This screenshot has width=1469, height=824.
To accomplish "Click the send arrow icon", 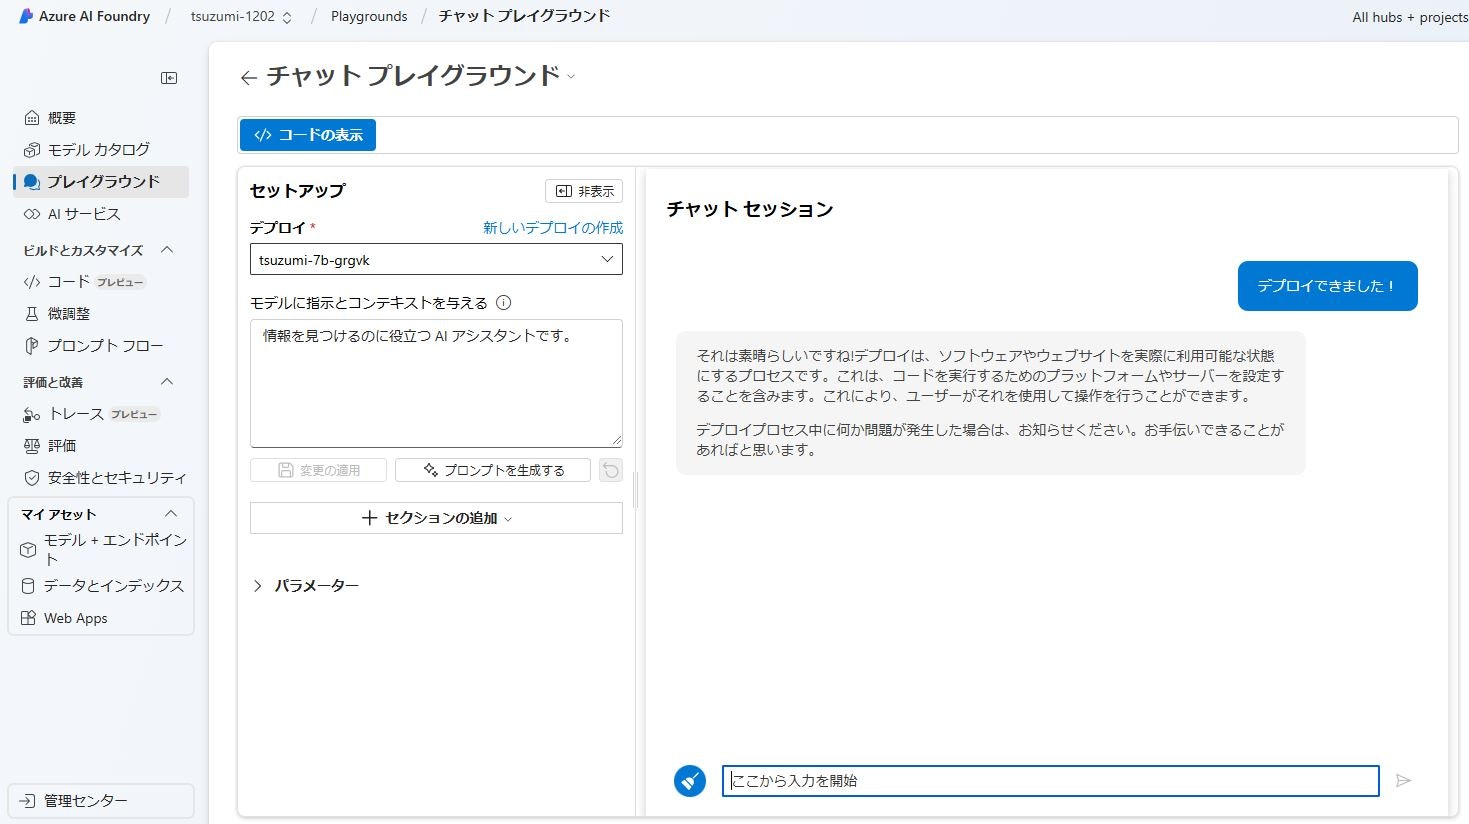I will coord(1404,780).
